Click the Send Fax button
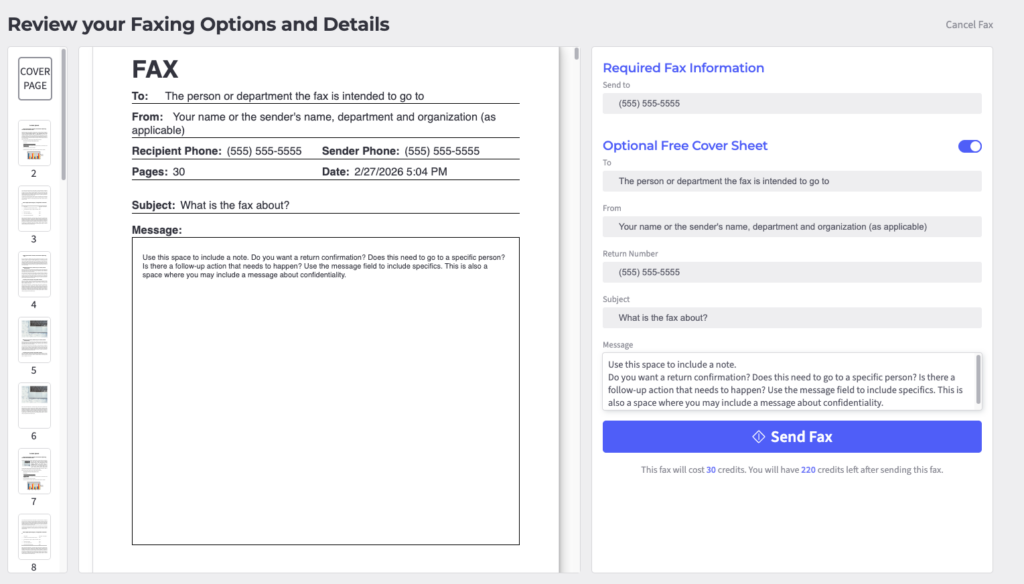This screenshot has height=584, width=1024. pos(792,436)
